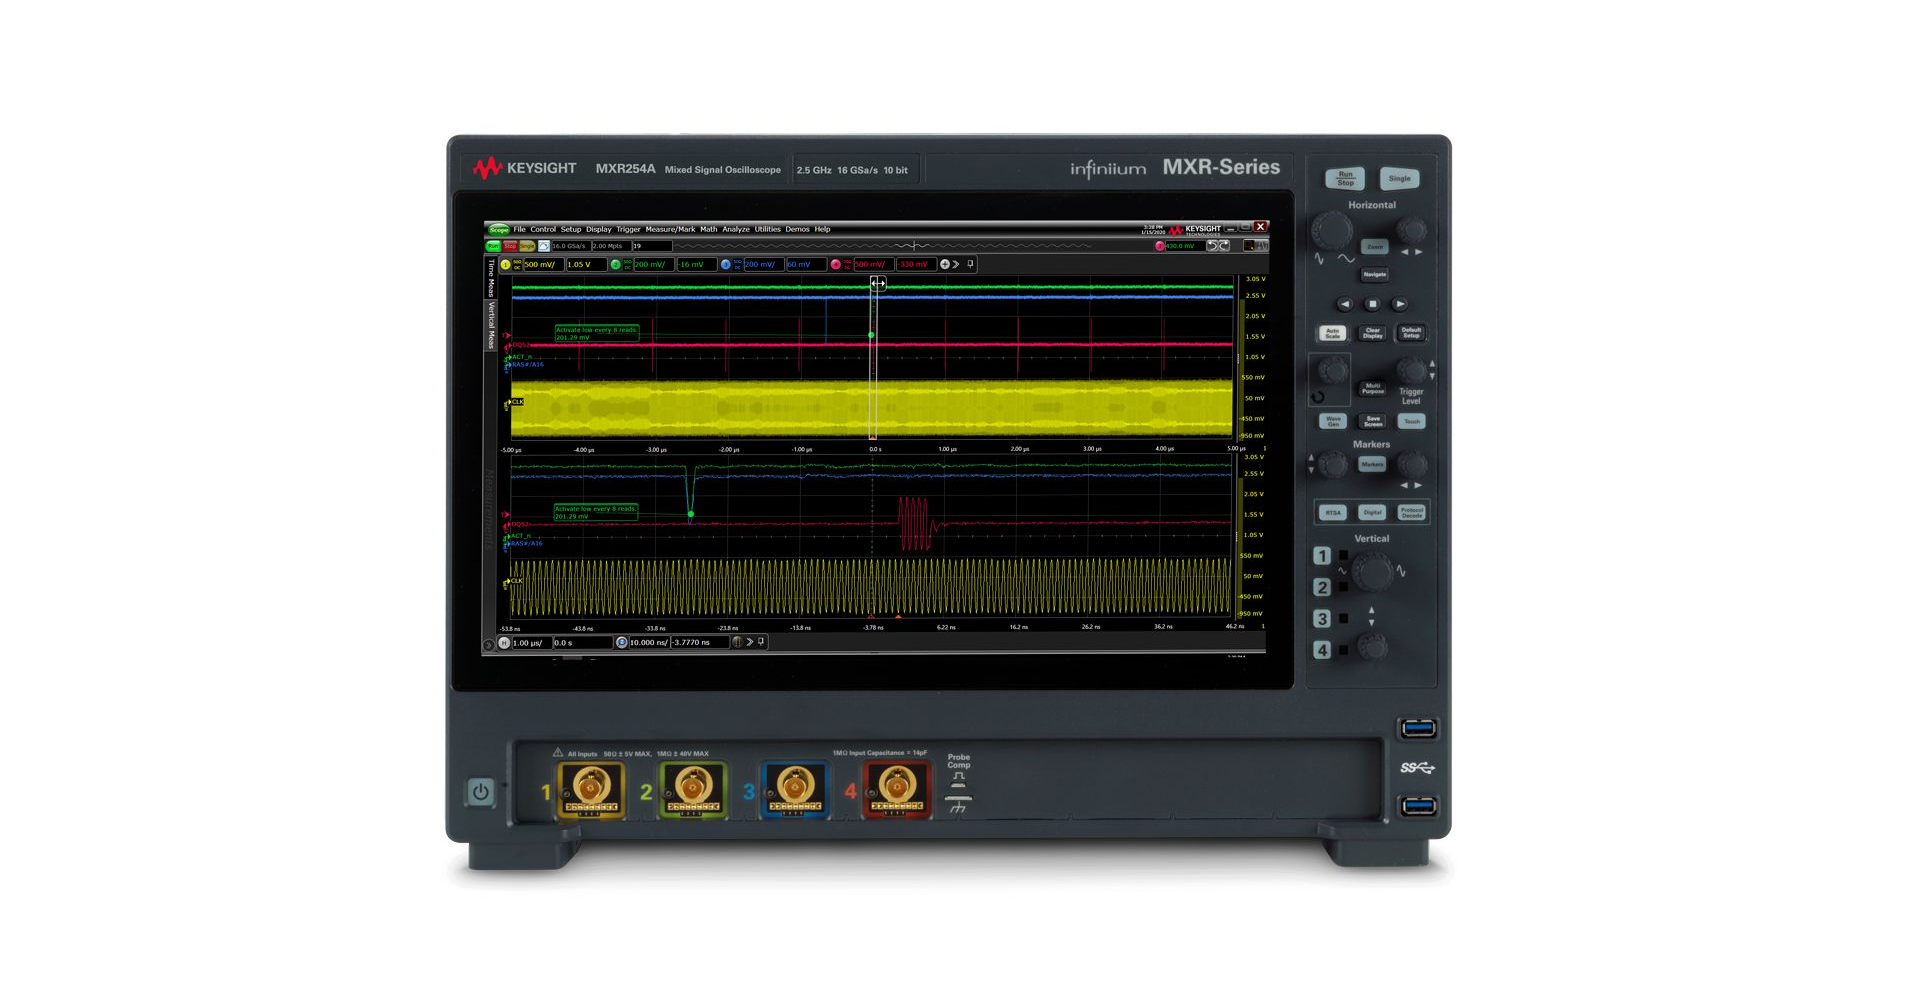Image resolution: width=1920 pixels, height=984 pixels.
Task: Click the add waveform plus icon
Action: coord(945,264)
